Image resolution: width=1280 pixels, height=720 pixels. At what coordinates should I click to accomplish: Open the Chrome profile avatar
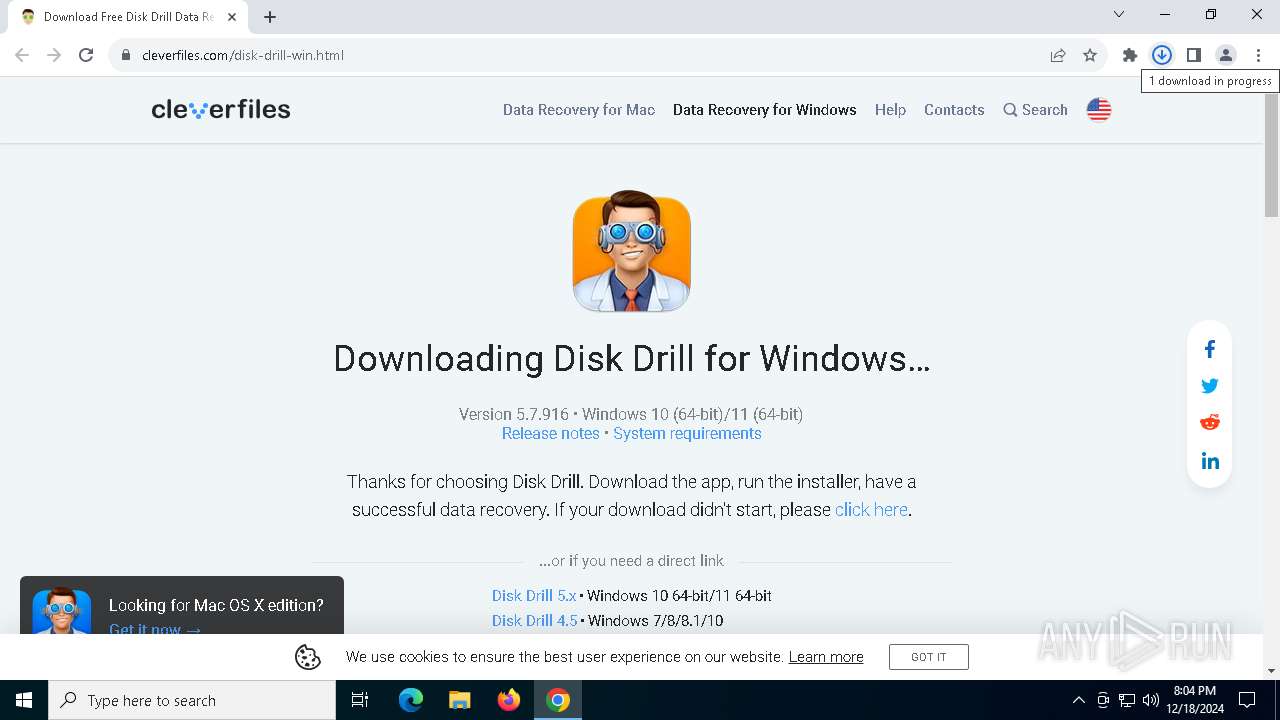point(1225,55)
